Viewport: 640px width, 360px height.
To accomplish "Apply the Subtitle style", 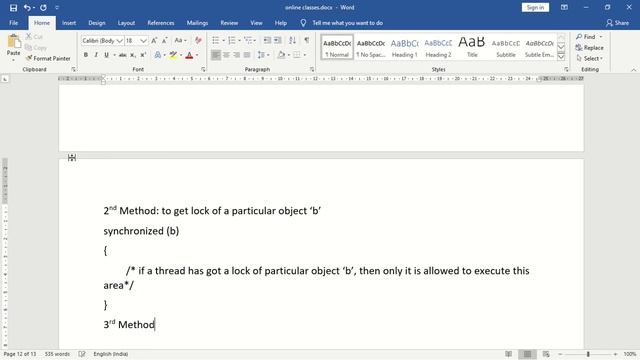I will click(x=506, y=47).
